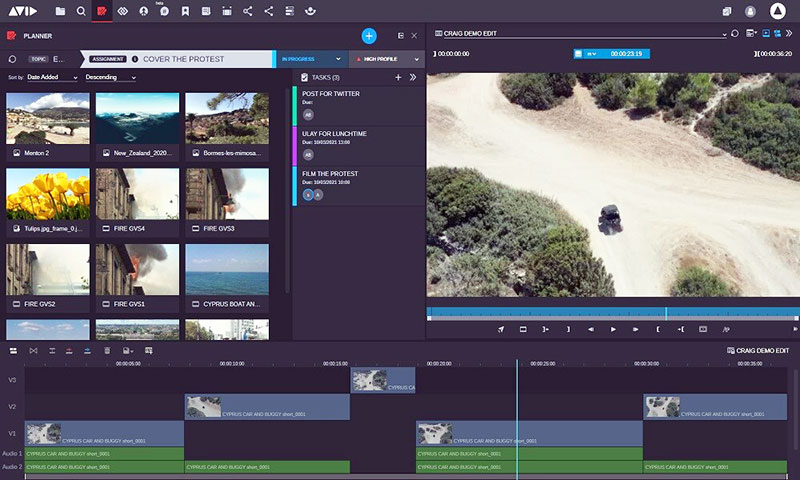
Task: Toggle the timeline track layout button
Action: pos(14,351)
